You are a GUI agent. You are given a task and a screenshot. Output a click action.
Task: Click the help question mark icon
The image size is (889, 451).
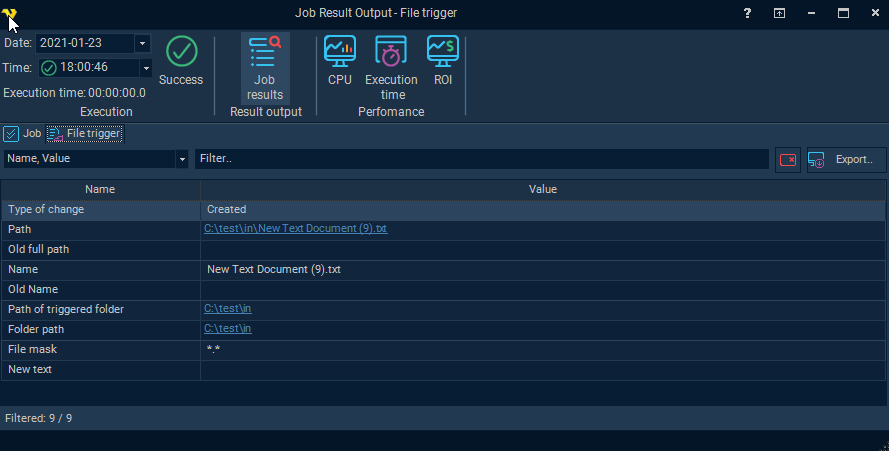tap(747, 13)
